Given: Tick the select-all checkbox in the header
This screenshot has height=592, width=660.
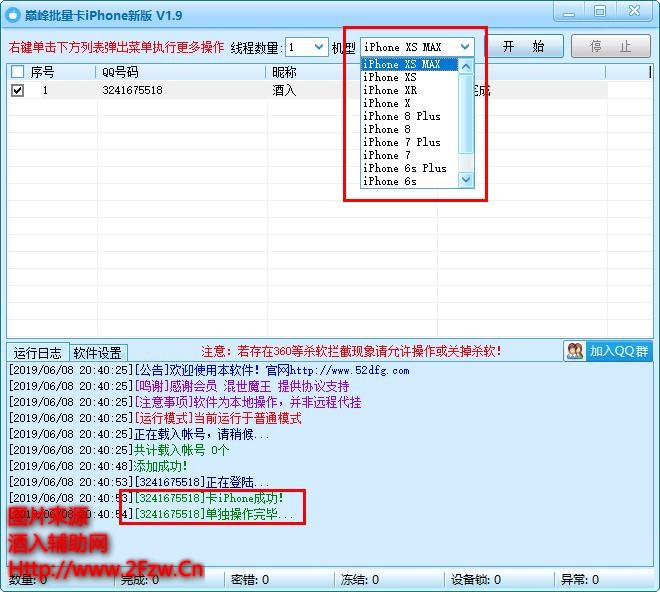Looking at the screenshot, I should [x=17, y=72].
